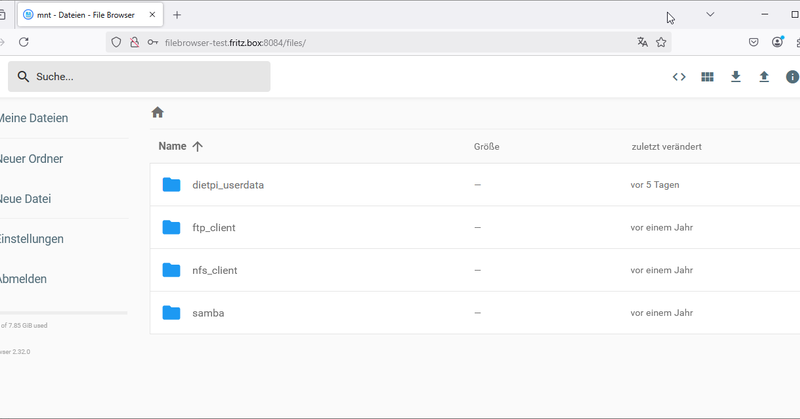800x419 pixels.
Task: Click the nfs_client modified date
Action: tap(661, 270)
